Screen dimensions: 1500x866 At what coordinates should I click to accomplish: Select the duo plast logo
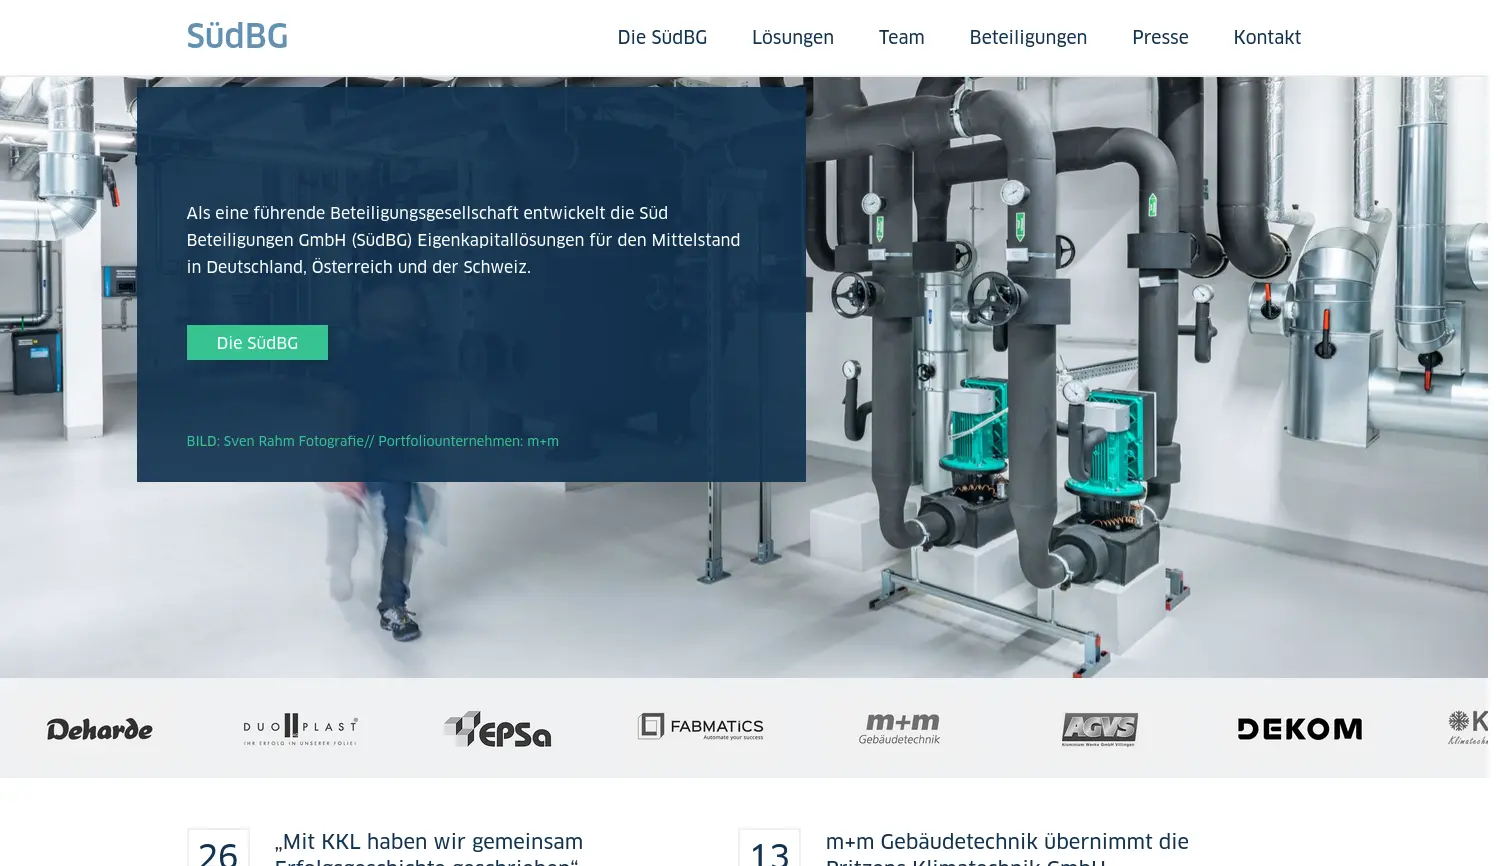299,727
